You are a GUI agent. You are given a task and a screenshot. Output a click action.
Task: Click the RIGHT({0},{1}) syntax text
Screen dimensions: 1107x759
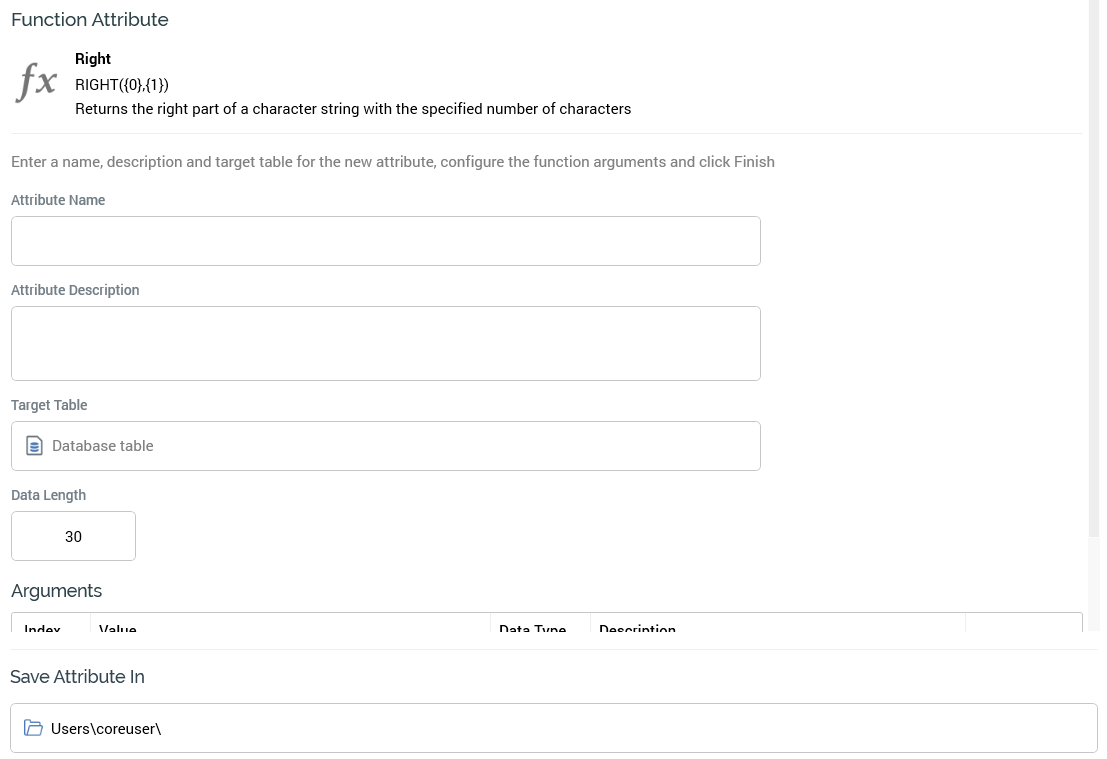click(122, 84)
